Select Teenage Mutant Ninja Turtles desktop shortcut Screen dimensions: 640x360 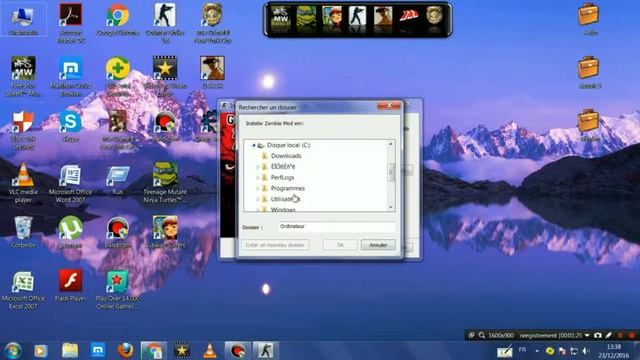tap(165, 183)
